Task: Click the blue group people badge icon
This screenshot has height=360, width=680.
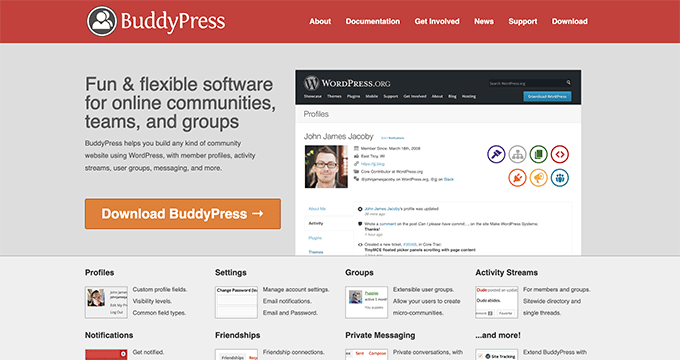Action: (x=560, y=178)
